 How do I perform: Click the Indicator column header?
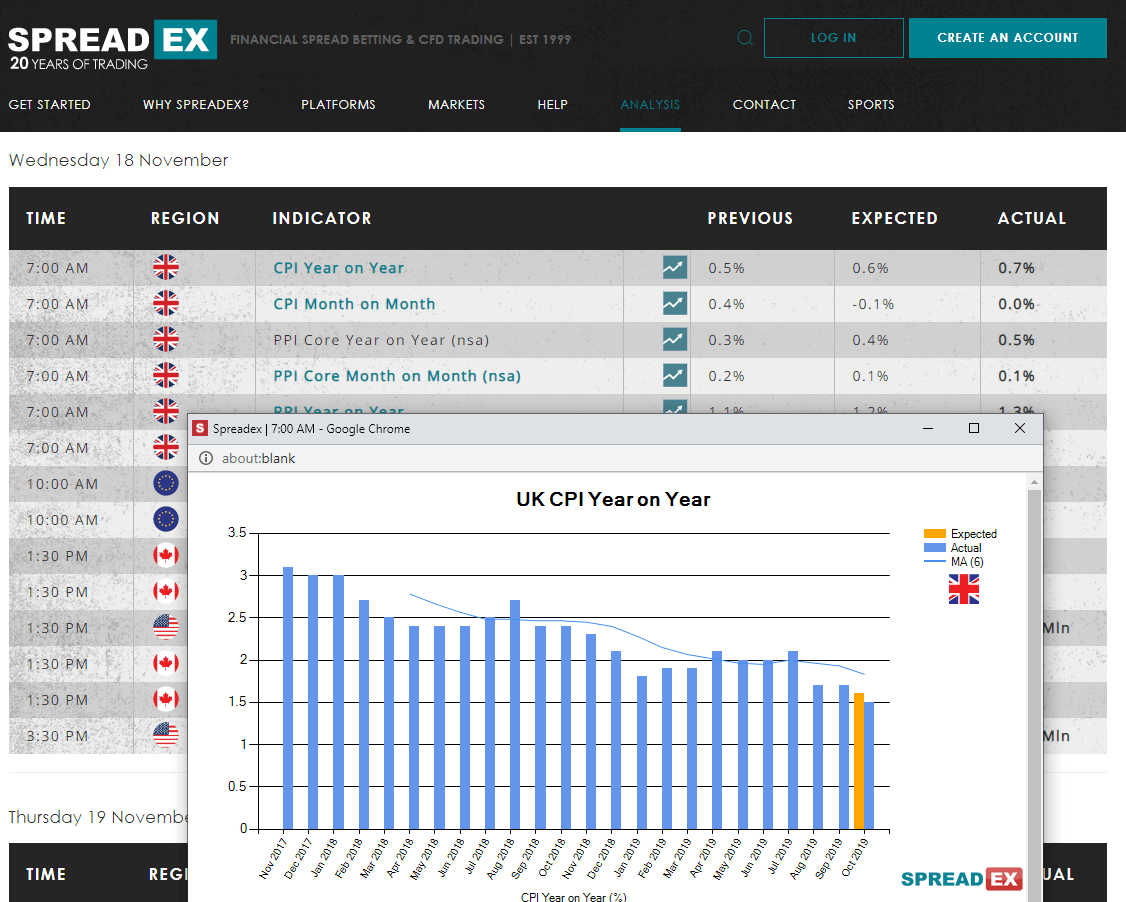coord(322,218)
